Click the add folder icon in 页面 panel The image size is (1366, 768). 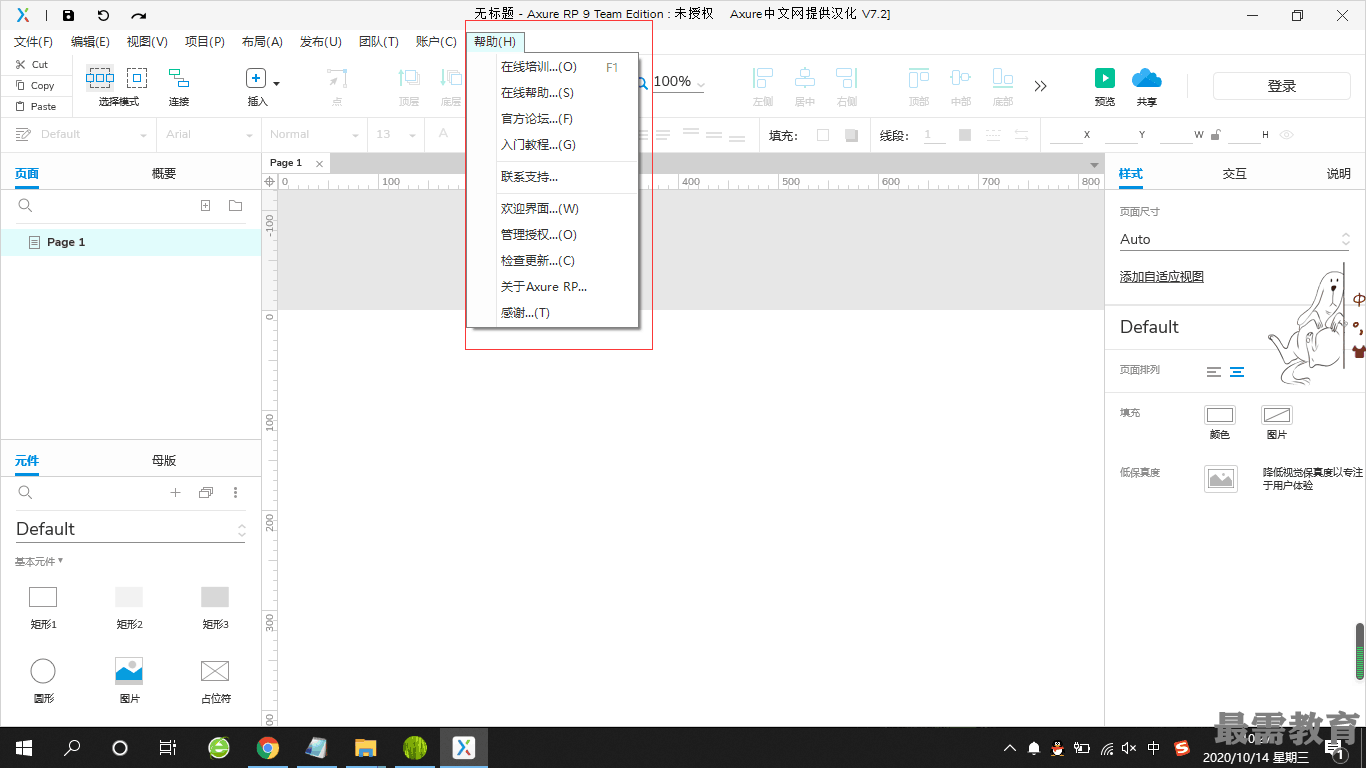pyautogui.click(x=236, y=206)
